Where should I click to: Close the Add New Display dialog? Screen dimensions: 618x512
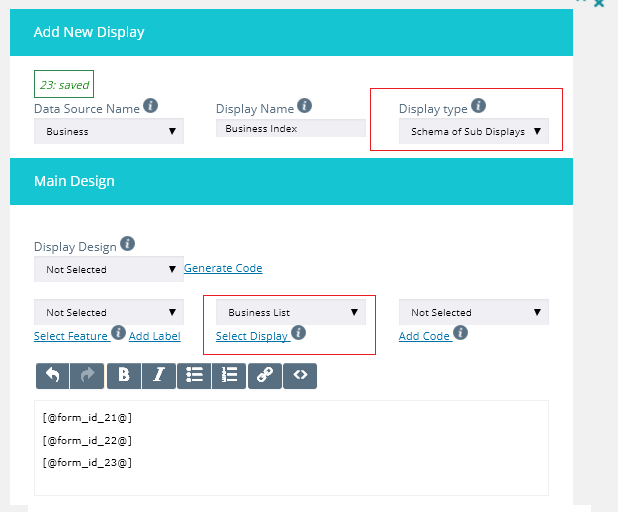pos(599,4)
